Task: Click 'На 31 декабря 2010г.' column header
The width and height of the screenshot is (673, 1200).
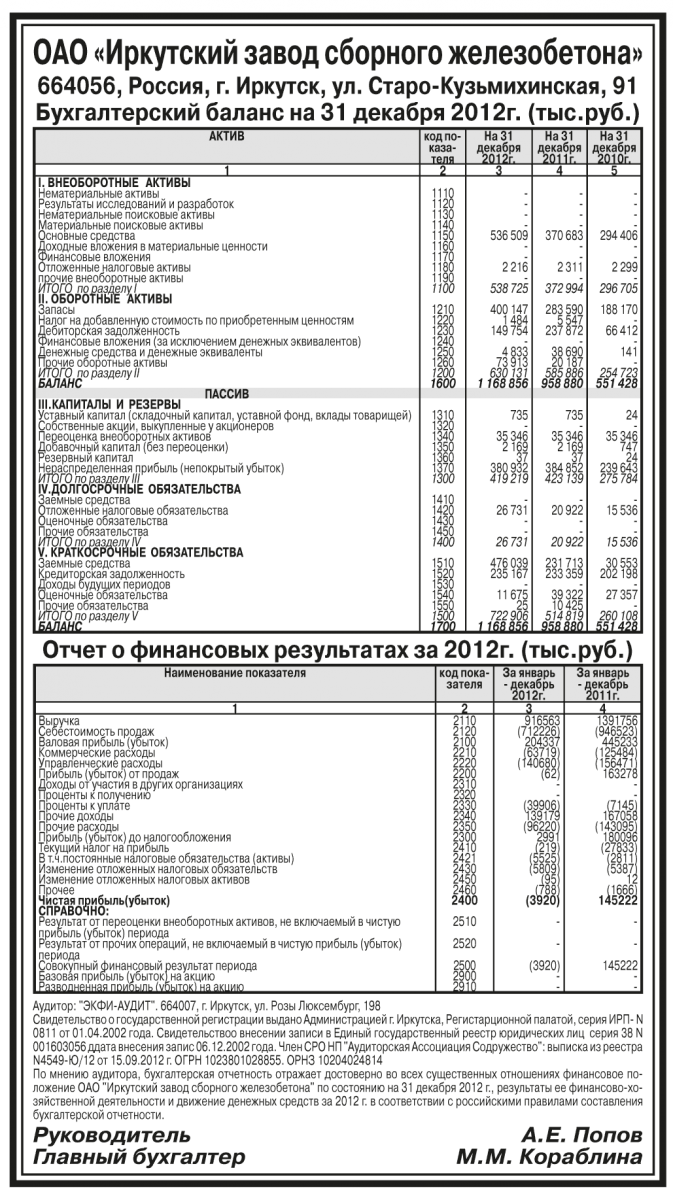Action: pyautogui.click(x=613, y=147)
